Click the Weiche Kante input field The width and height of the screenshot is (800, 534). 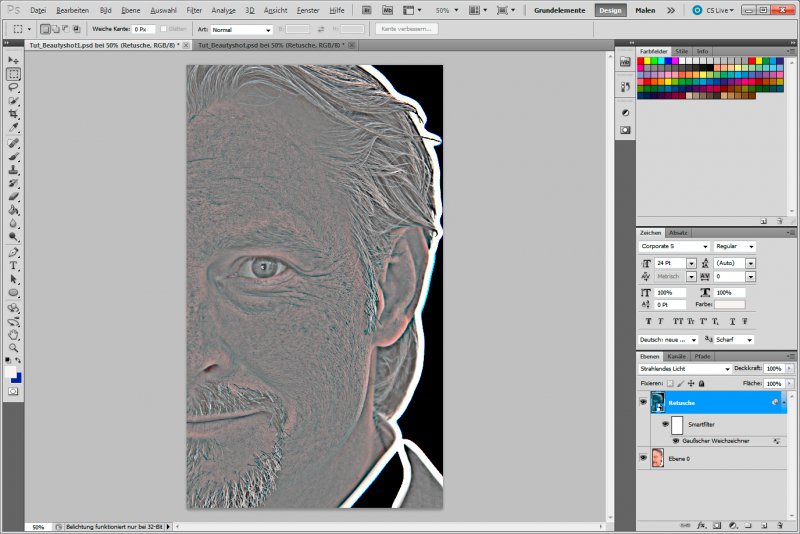pyautogui.click(x=143, y=30)
